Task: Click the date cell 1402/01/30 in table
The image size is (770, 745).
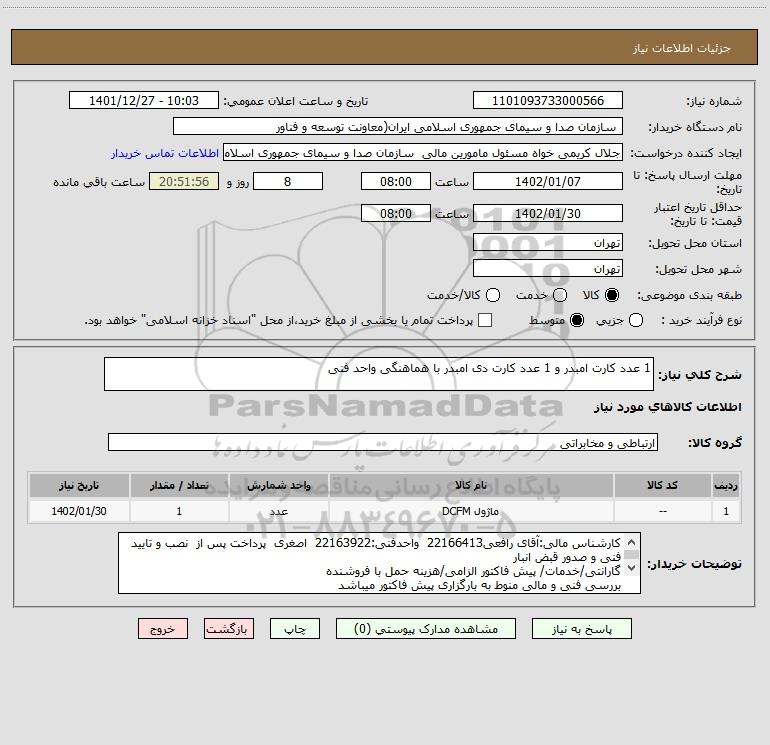Action: coord(79,511)
